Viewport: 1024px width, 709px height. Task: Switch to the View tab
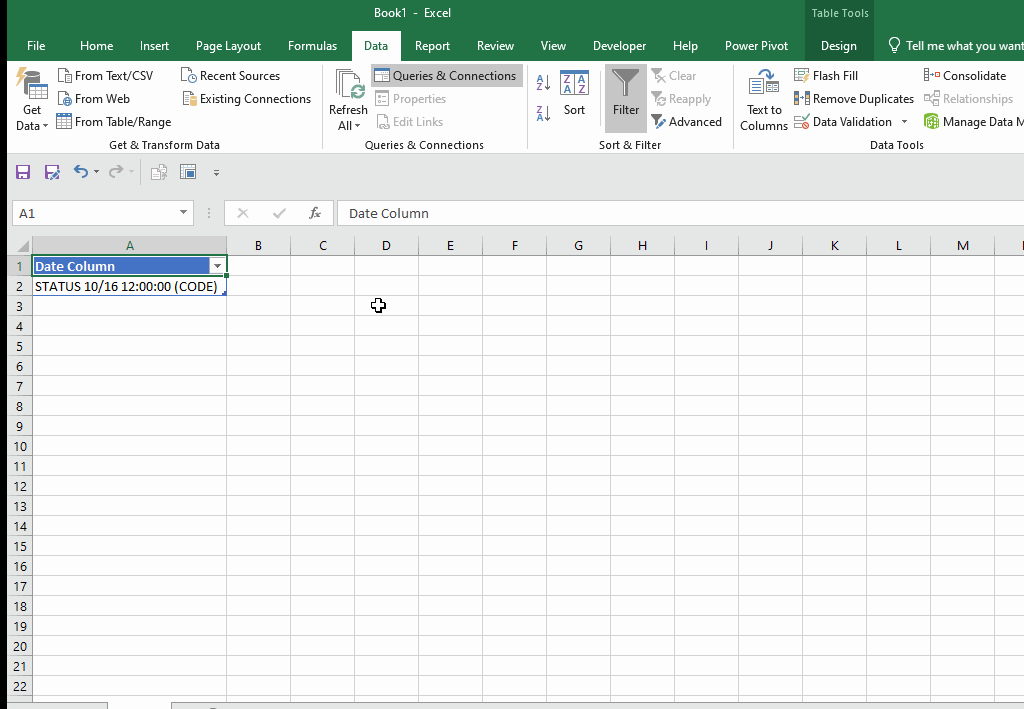coord(553,46)
